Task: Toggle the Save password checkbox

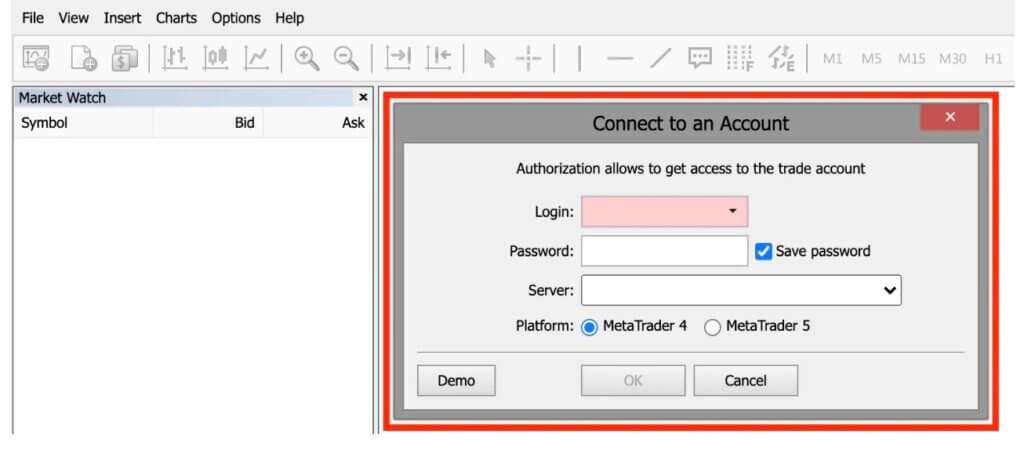Action: coord(763,251)
